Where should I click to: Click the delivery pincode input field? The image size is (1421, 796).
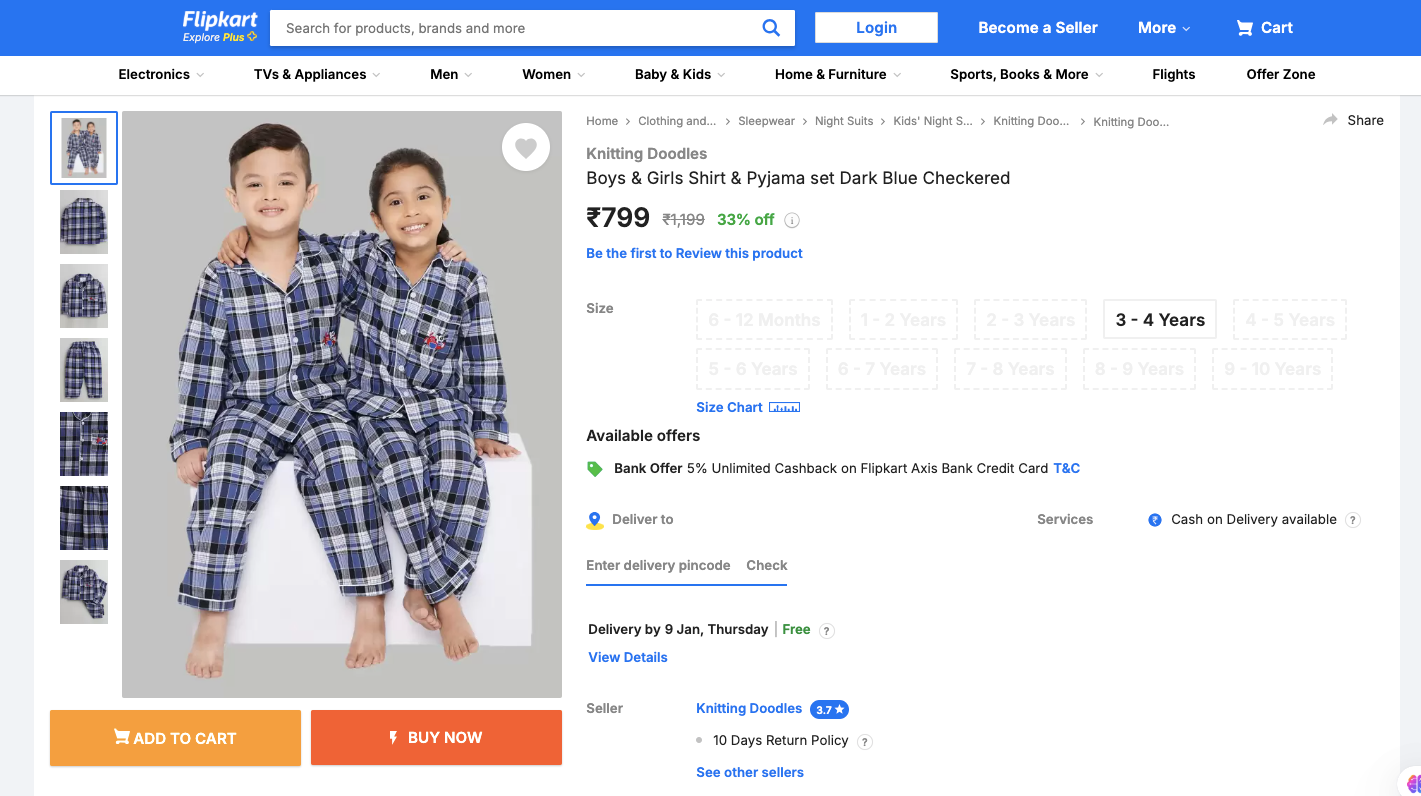point(658,565)
